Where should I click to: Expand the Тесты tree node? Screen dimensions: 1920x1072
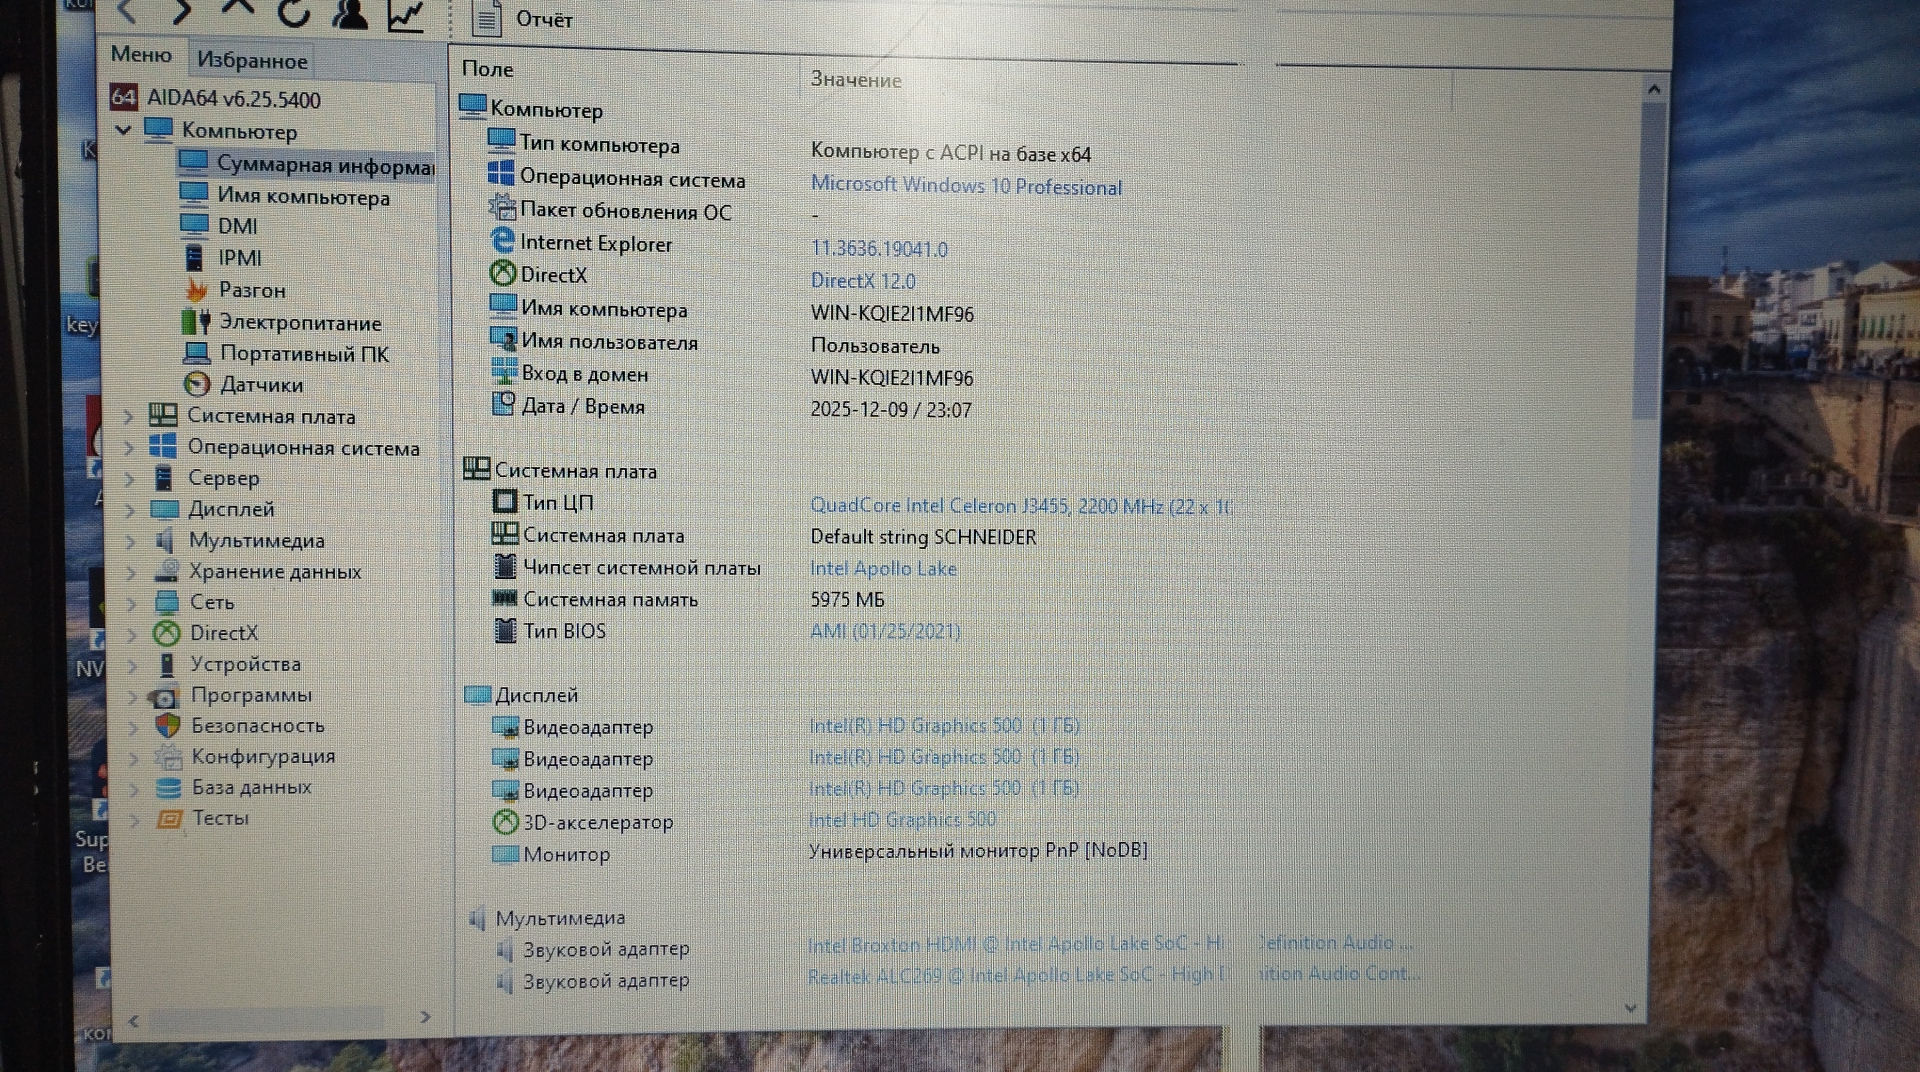(134, 819)
